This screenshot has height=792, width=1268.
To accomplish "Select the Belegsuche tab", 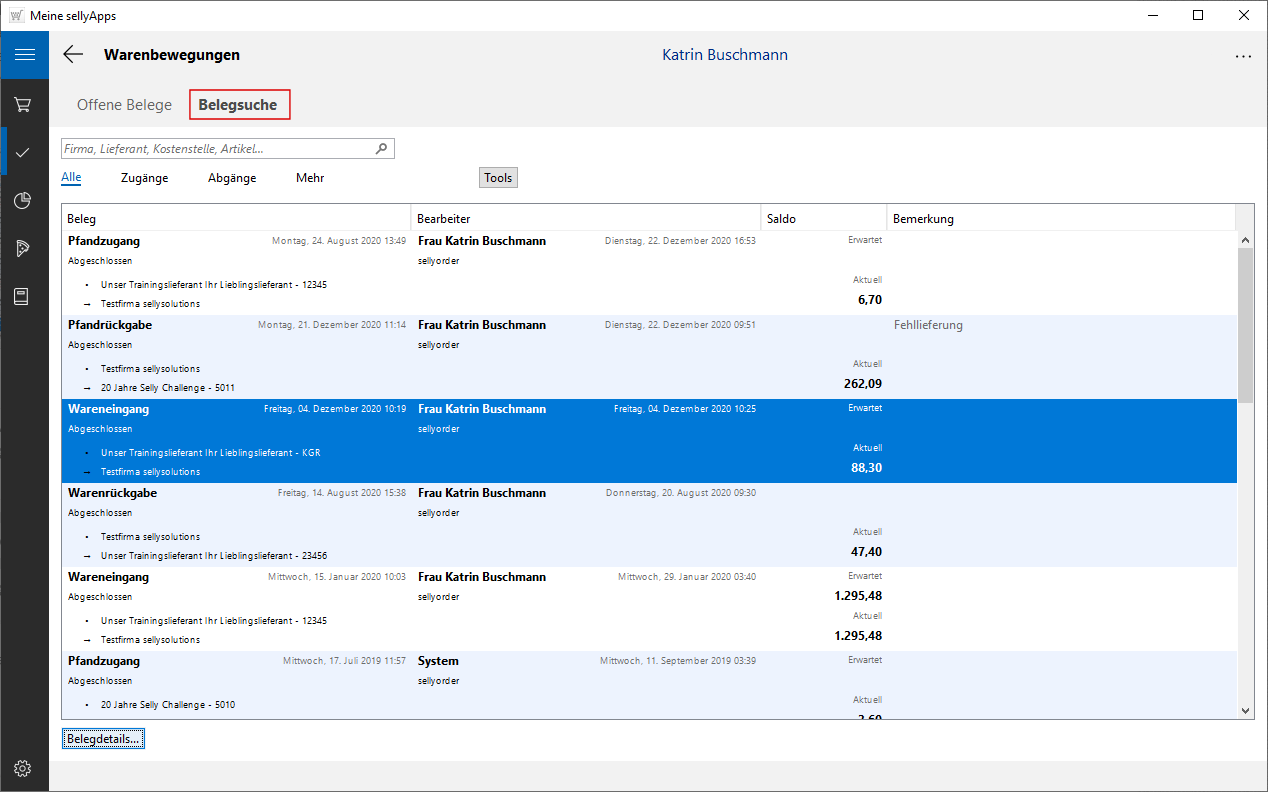I will click(x=238, y=105).
